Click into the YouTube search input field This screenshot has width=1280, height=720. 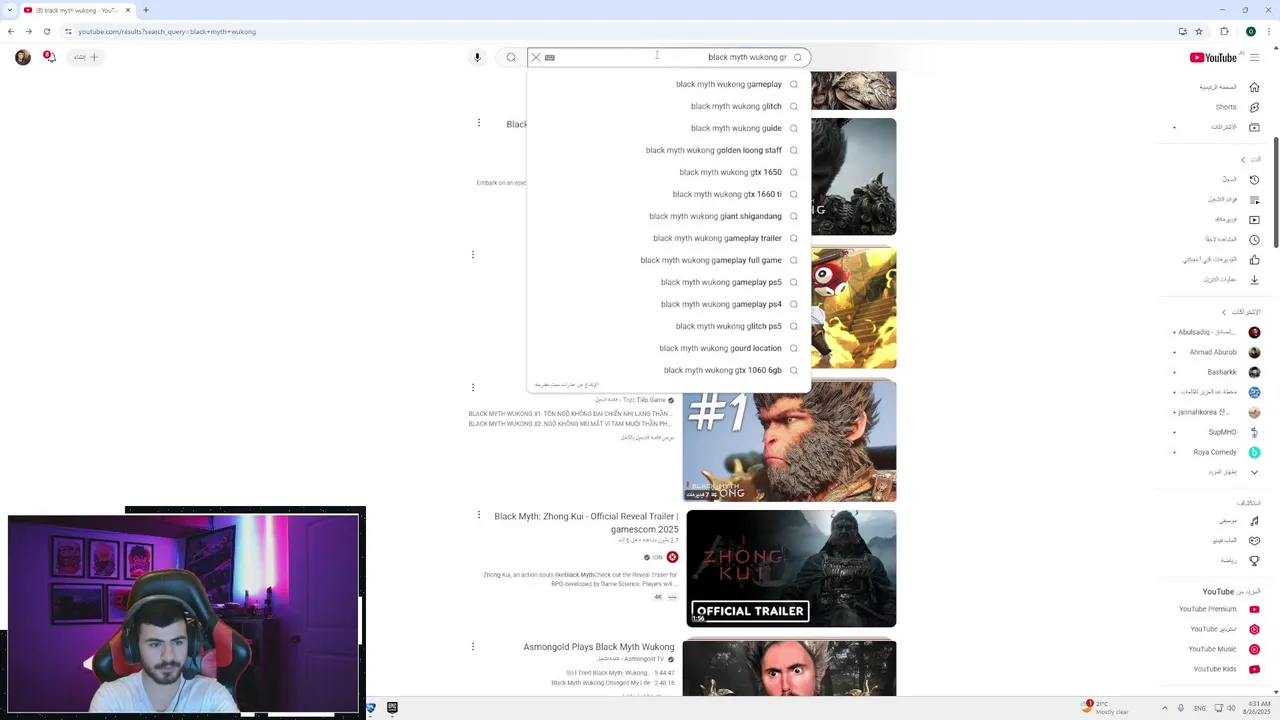672,57
